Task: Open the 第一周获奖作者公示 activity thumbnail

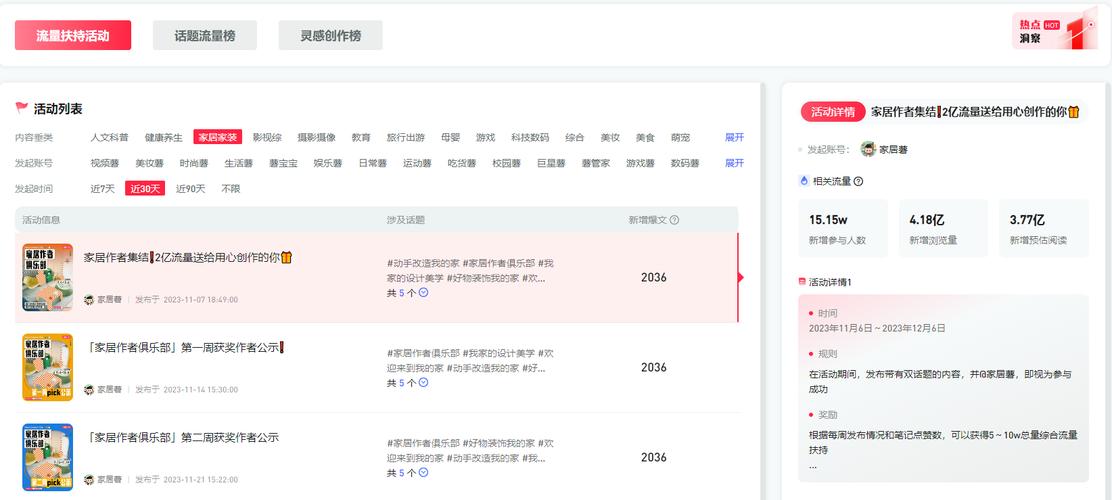Action: tap(48, 367)
